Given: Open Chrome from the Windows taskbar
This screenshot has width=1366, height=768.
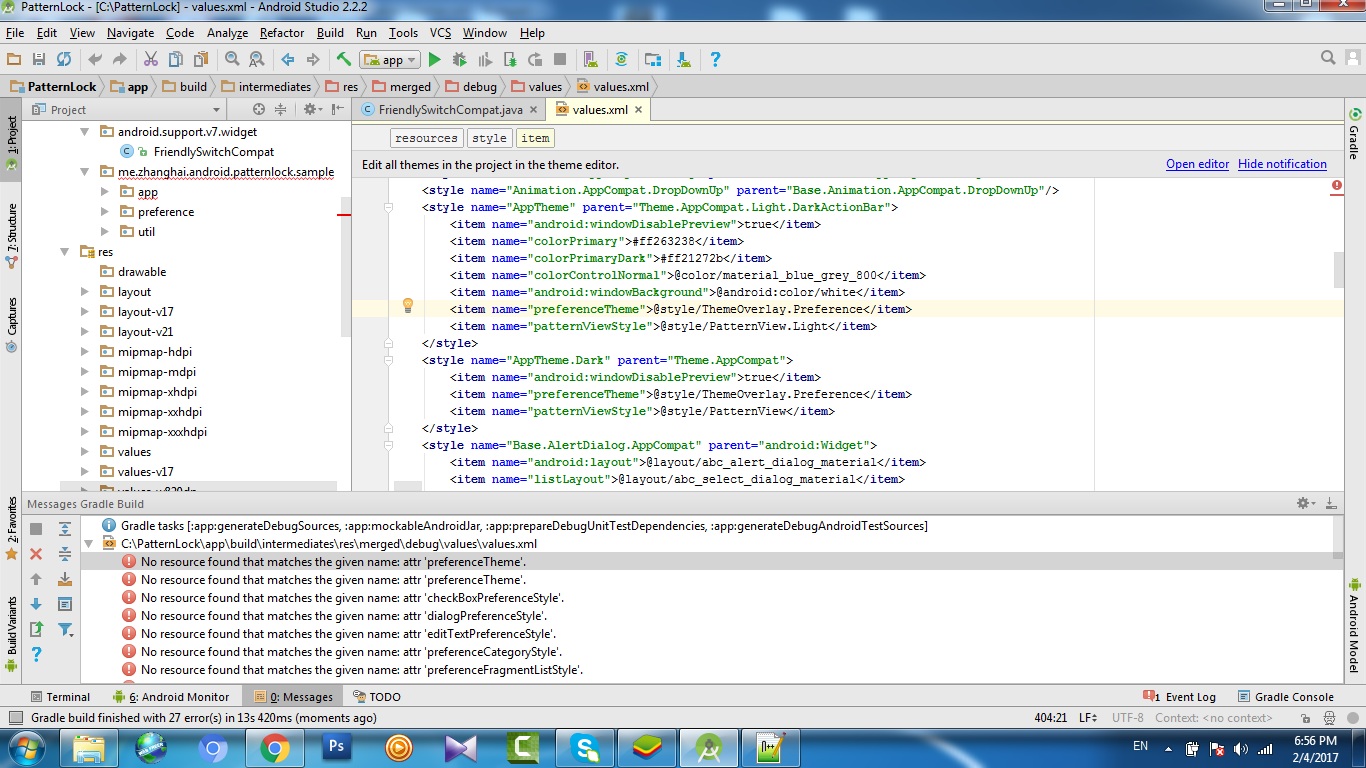Looking at the screenshot, I should pyautogui.click(x=275, y=747).
